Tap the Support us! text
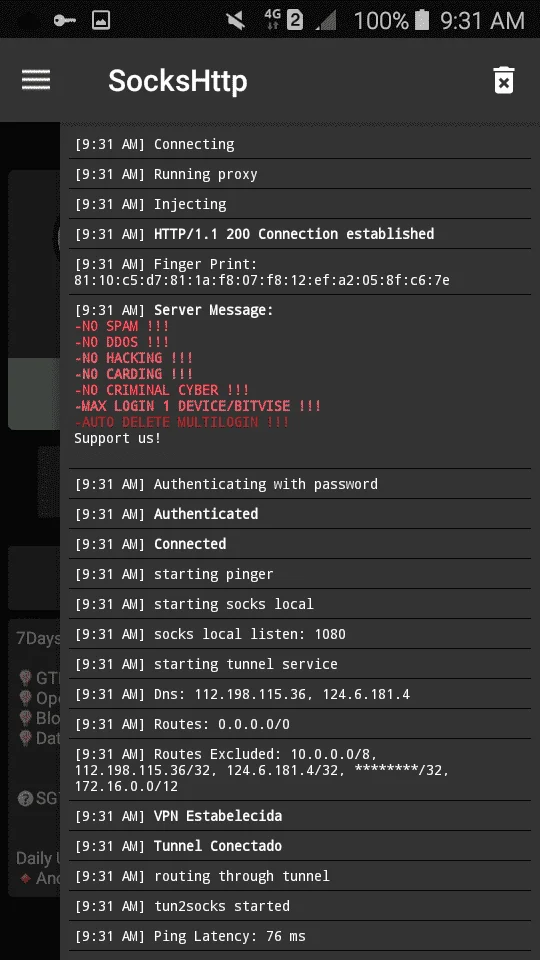This screenshot has width=540, height=960. point(118,438)
